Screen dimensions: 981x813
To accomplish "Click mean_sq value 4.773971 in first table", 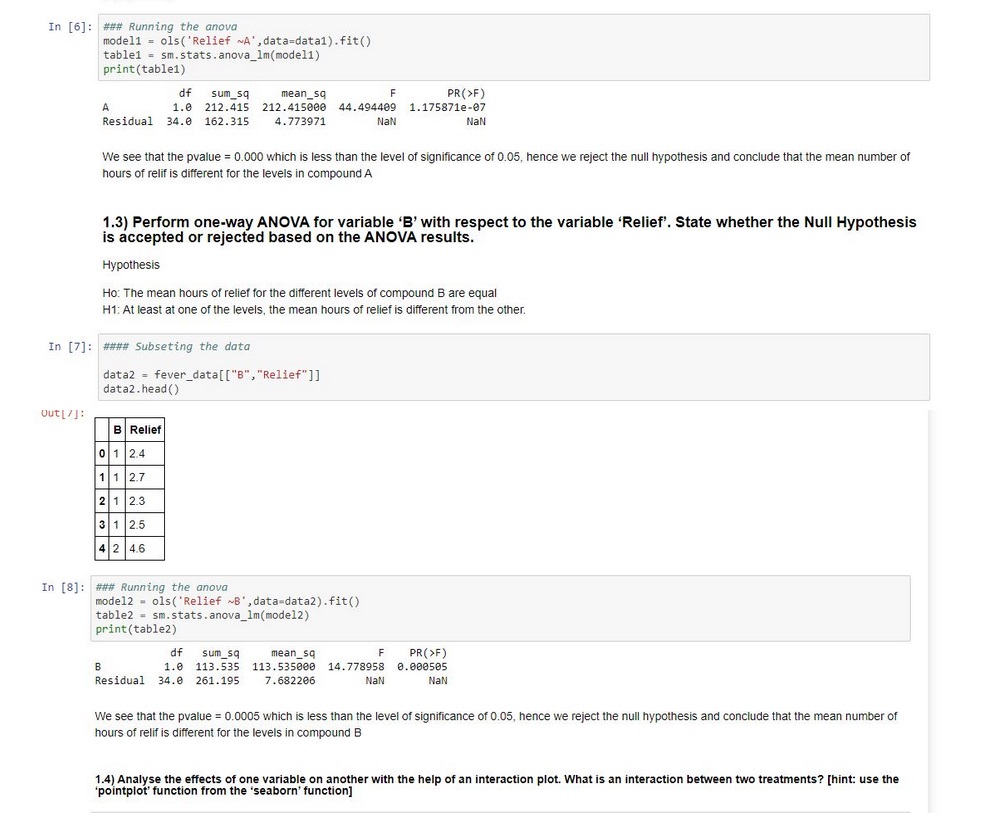I will 300,121.
